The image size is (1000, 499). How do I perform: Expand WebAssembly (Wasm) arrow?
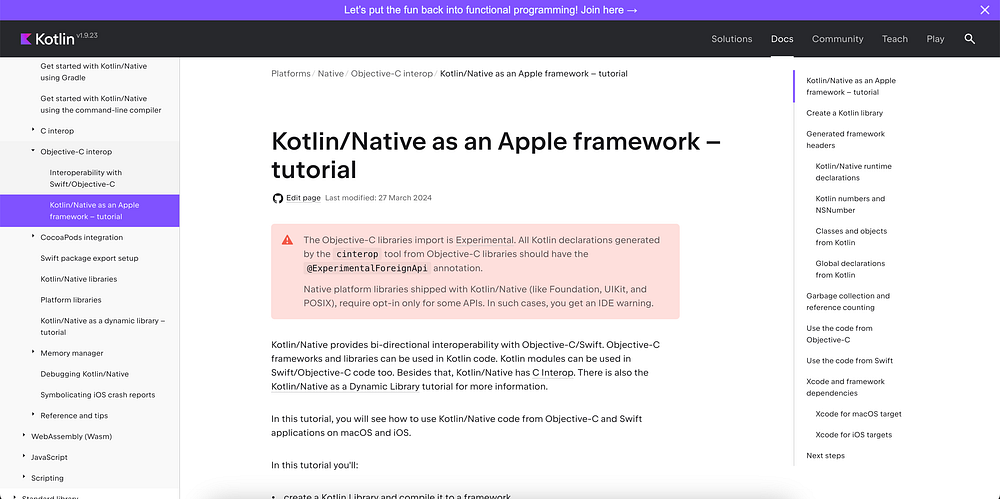pyautogui.click(x=24, y=436)
